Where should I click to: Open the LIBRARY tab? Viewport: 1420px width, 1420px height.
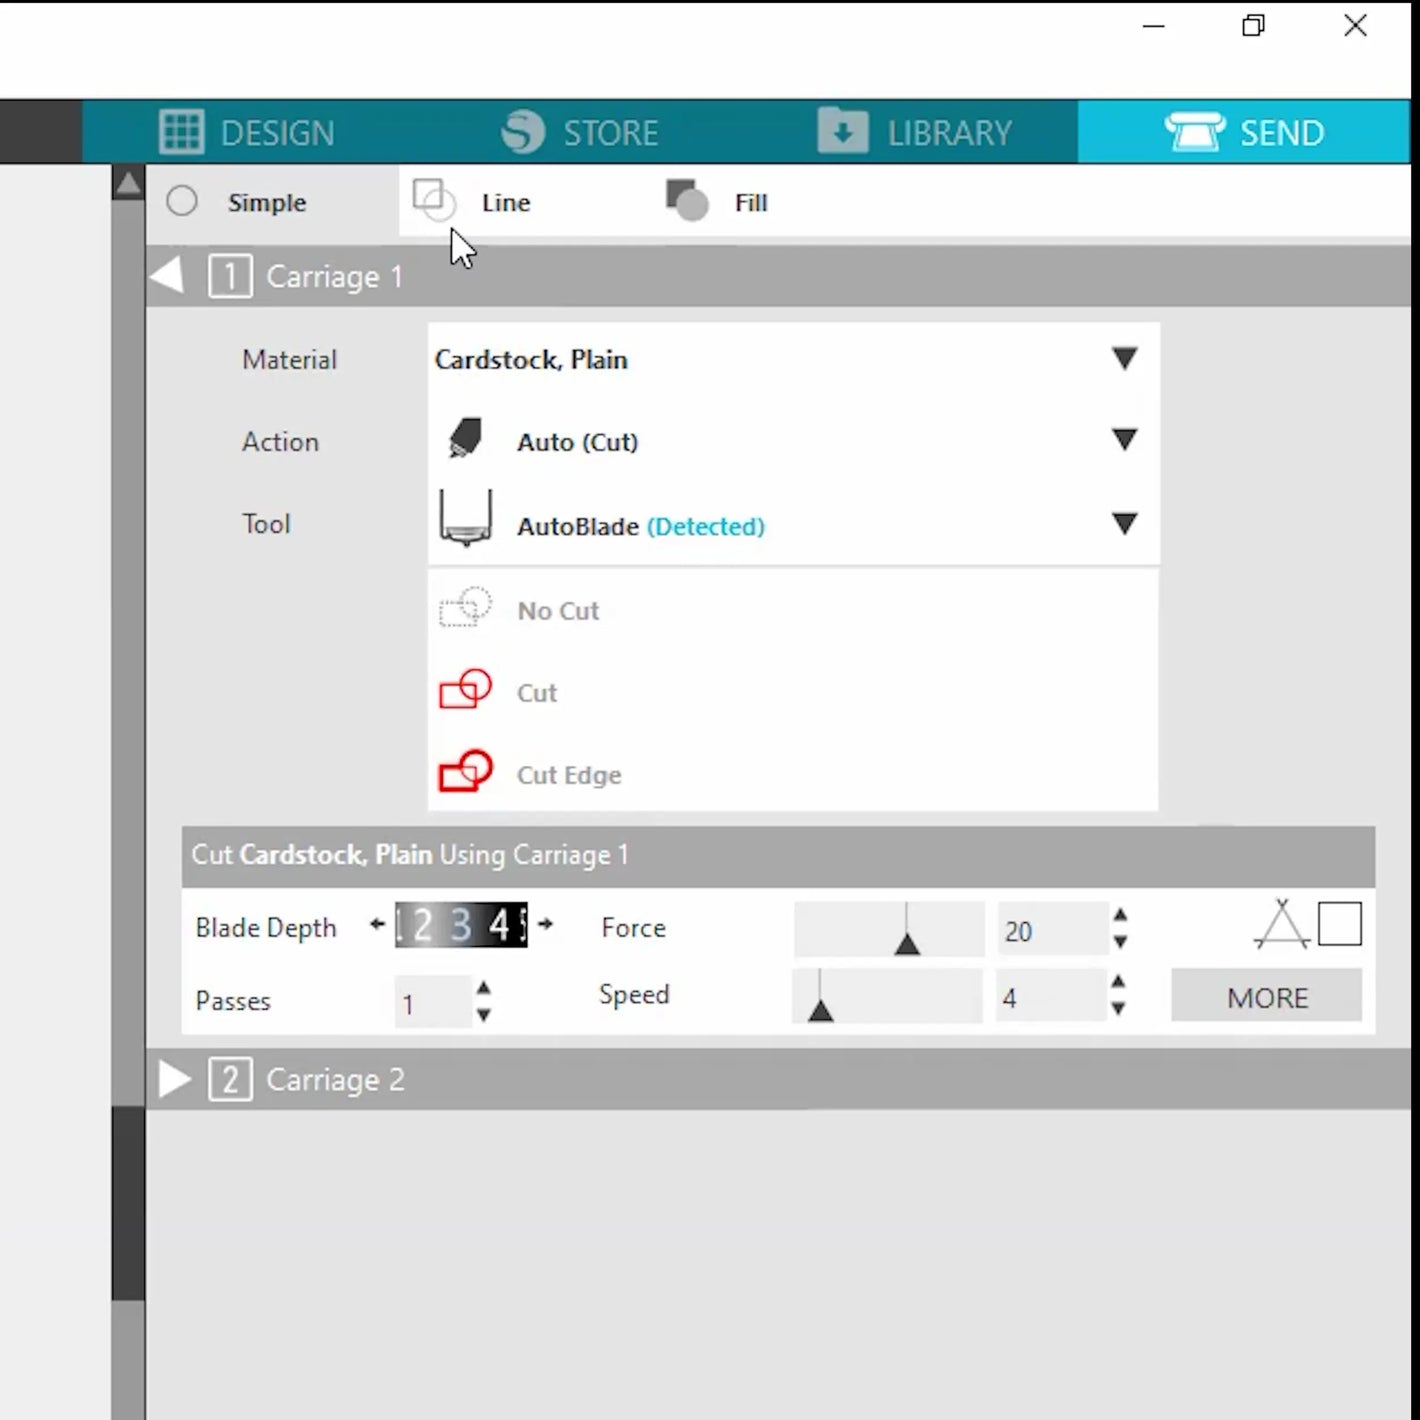coord(914,132)
